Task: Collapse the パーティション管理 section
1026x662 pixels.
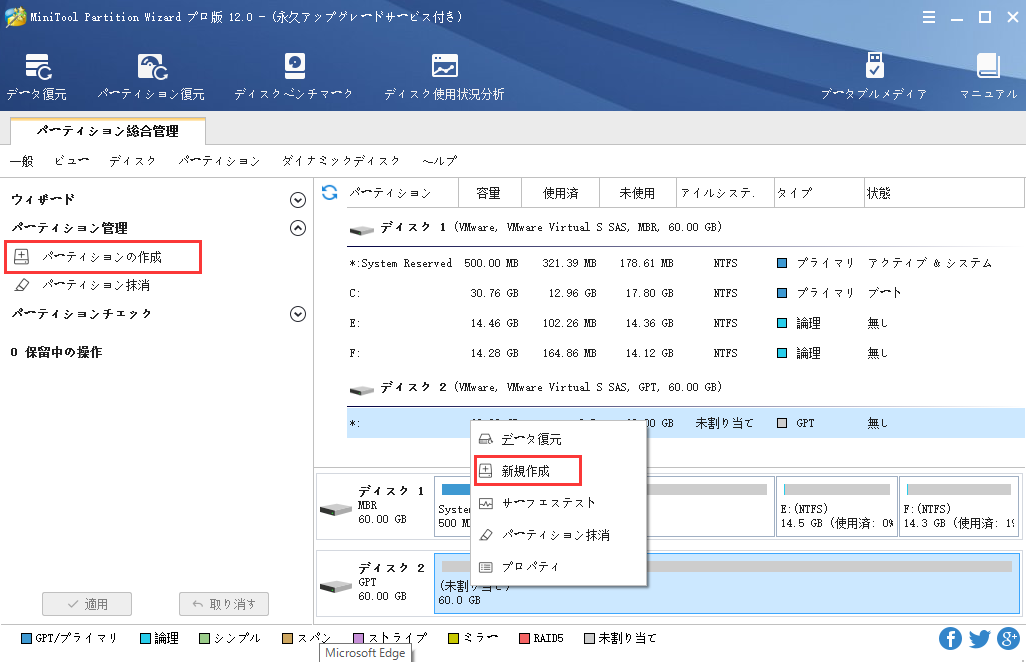Action: (298, 228)
